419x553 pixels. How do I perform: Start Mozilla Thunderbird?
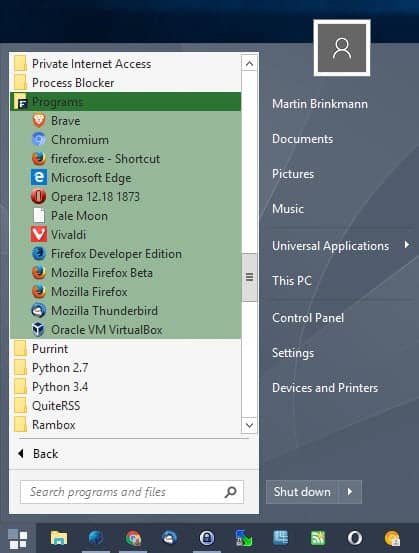[x=125, y=311]
